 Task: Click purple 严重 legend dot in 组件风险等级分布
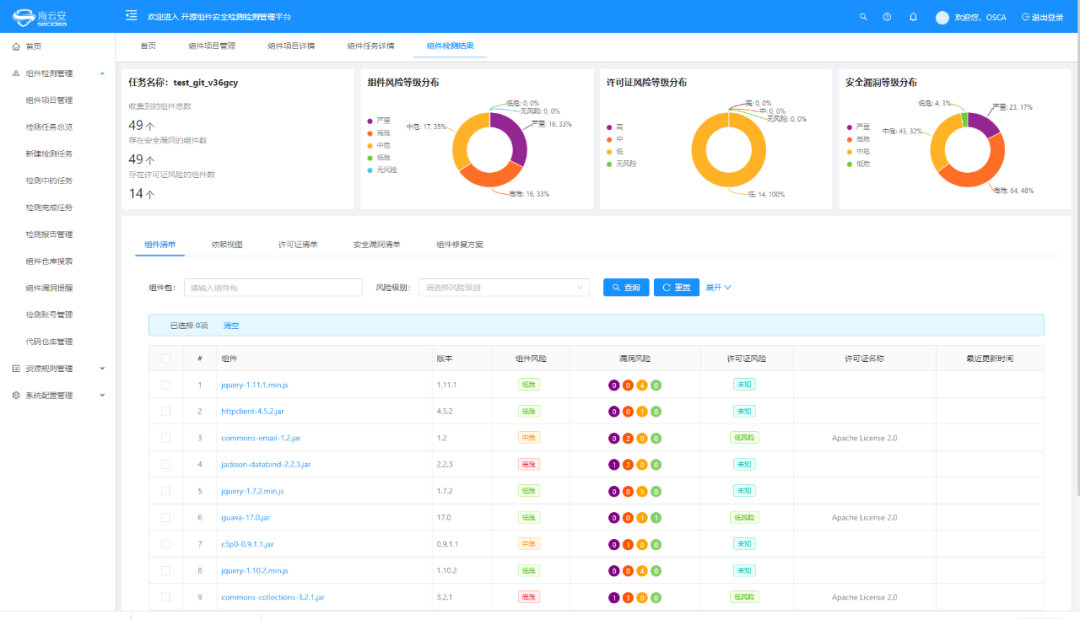pyautogui.click(x=371, y=120)
